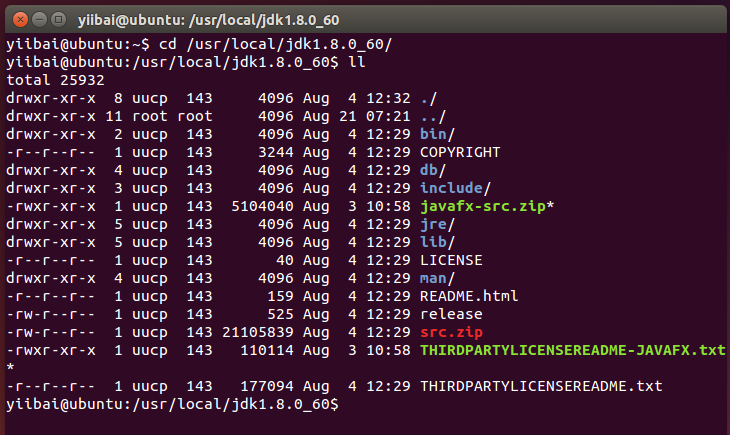
Task: Click the THIRDPARTYLICENSEREADME.txt file name
Action: click(541, 386)
